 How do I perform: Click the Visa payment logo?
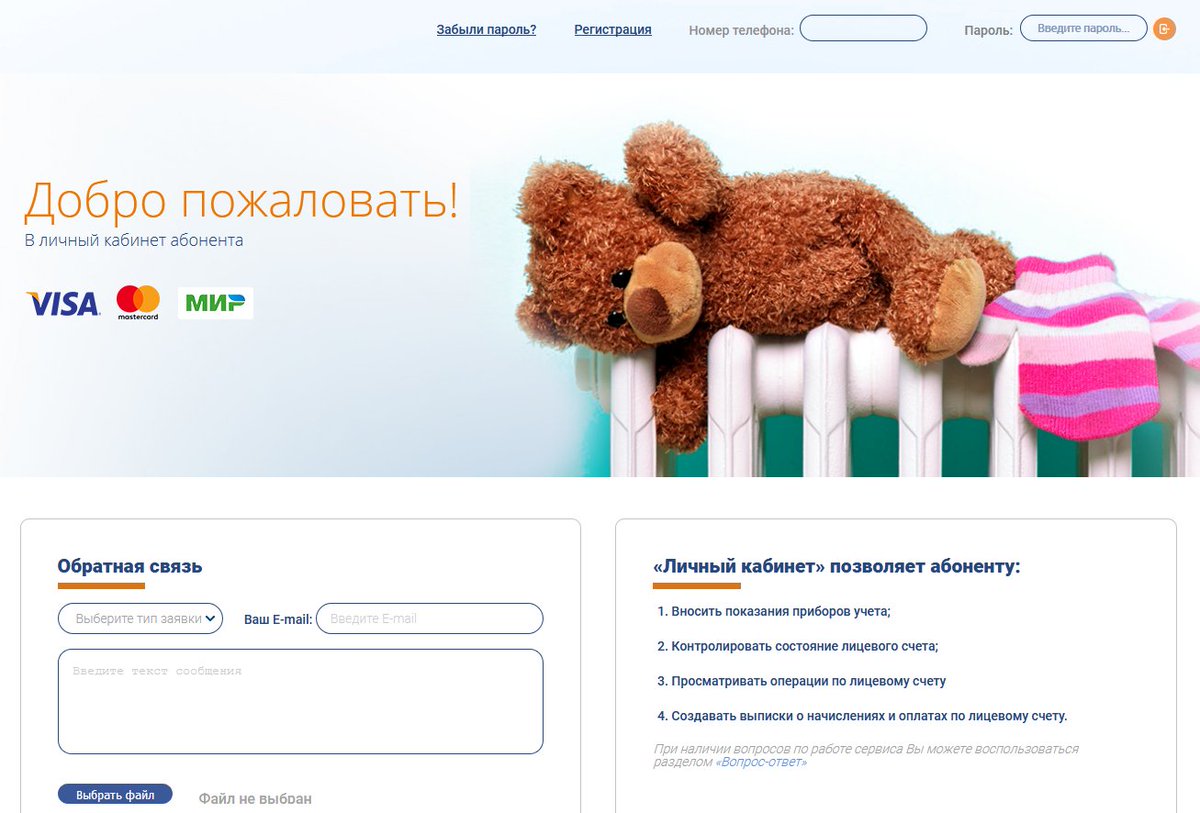tap(63, 304)
